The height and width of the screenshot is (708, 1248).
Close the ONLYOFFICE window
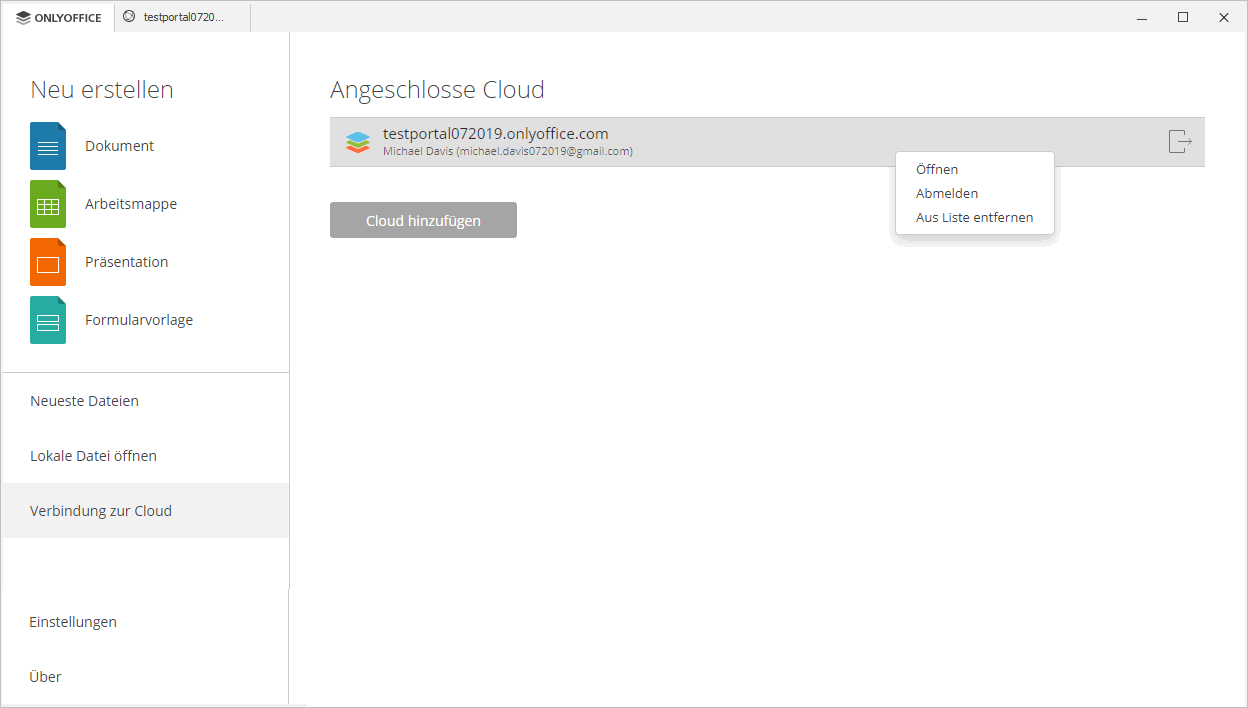click(x=1224, y=17)
